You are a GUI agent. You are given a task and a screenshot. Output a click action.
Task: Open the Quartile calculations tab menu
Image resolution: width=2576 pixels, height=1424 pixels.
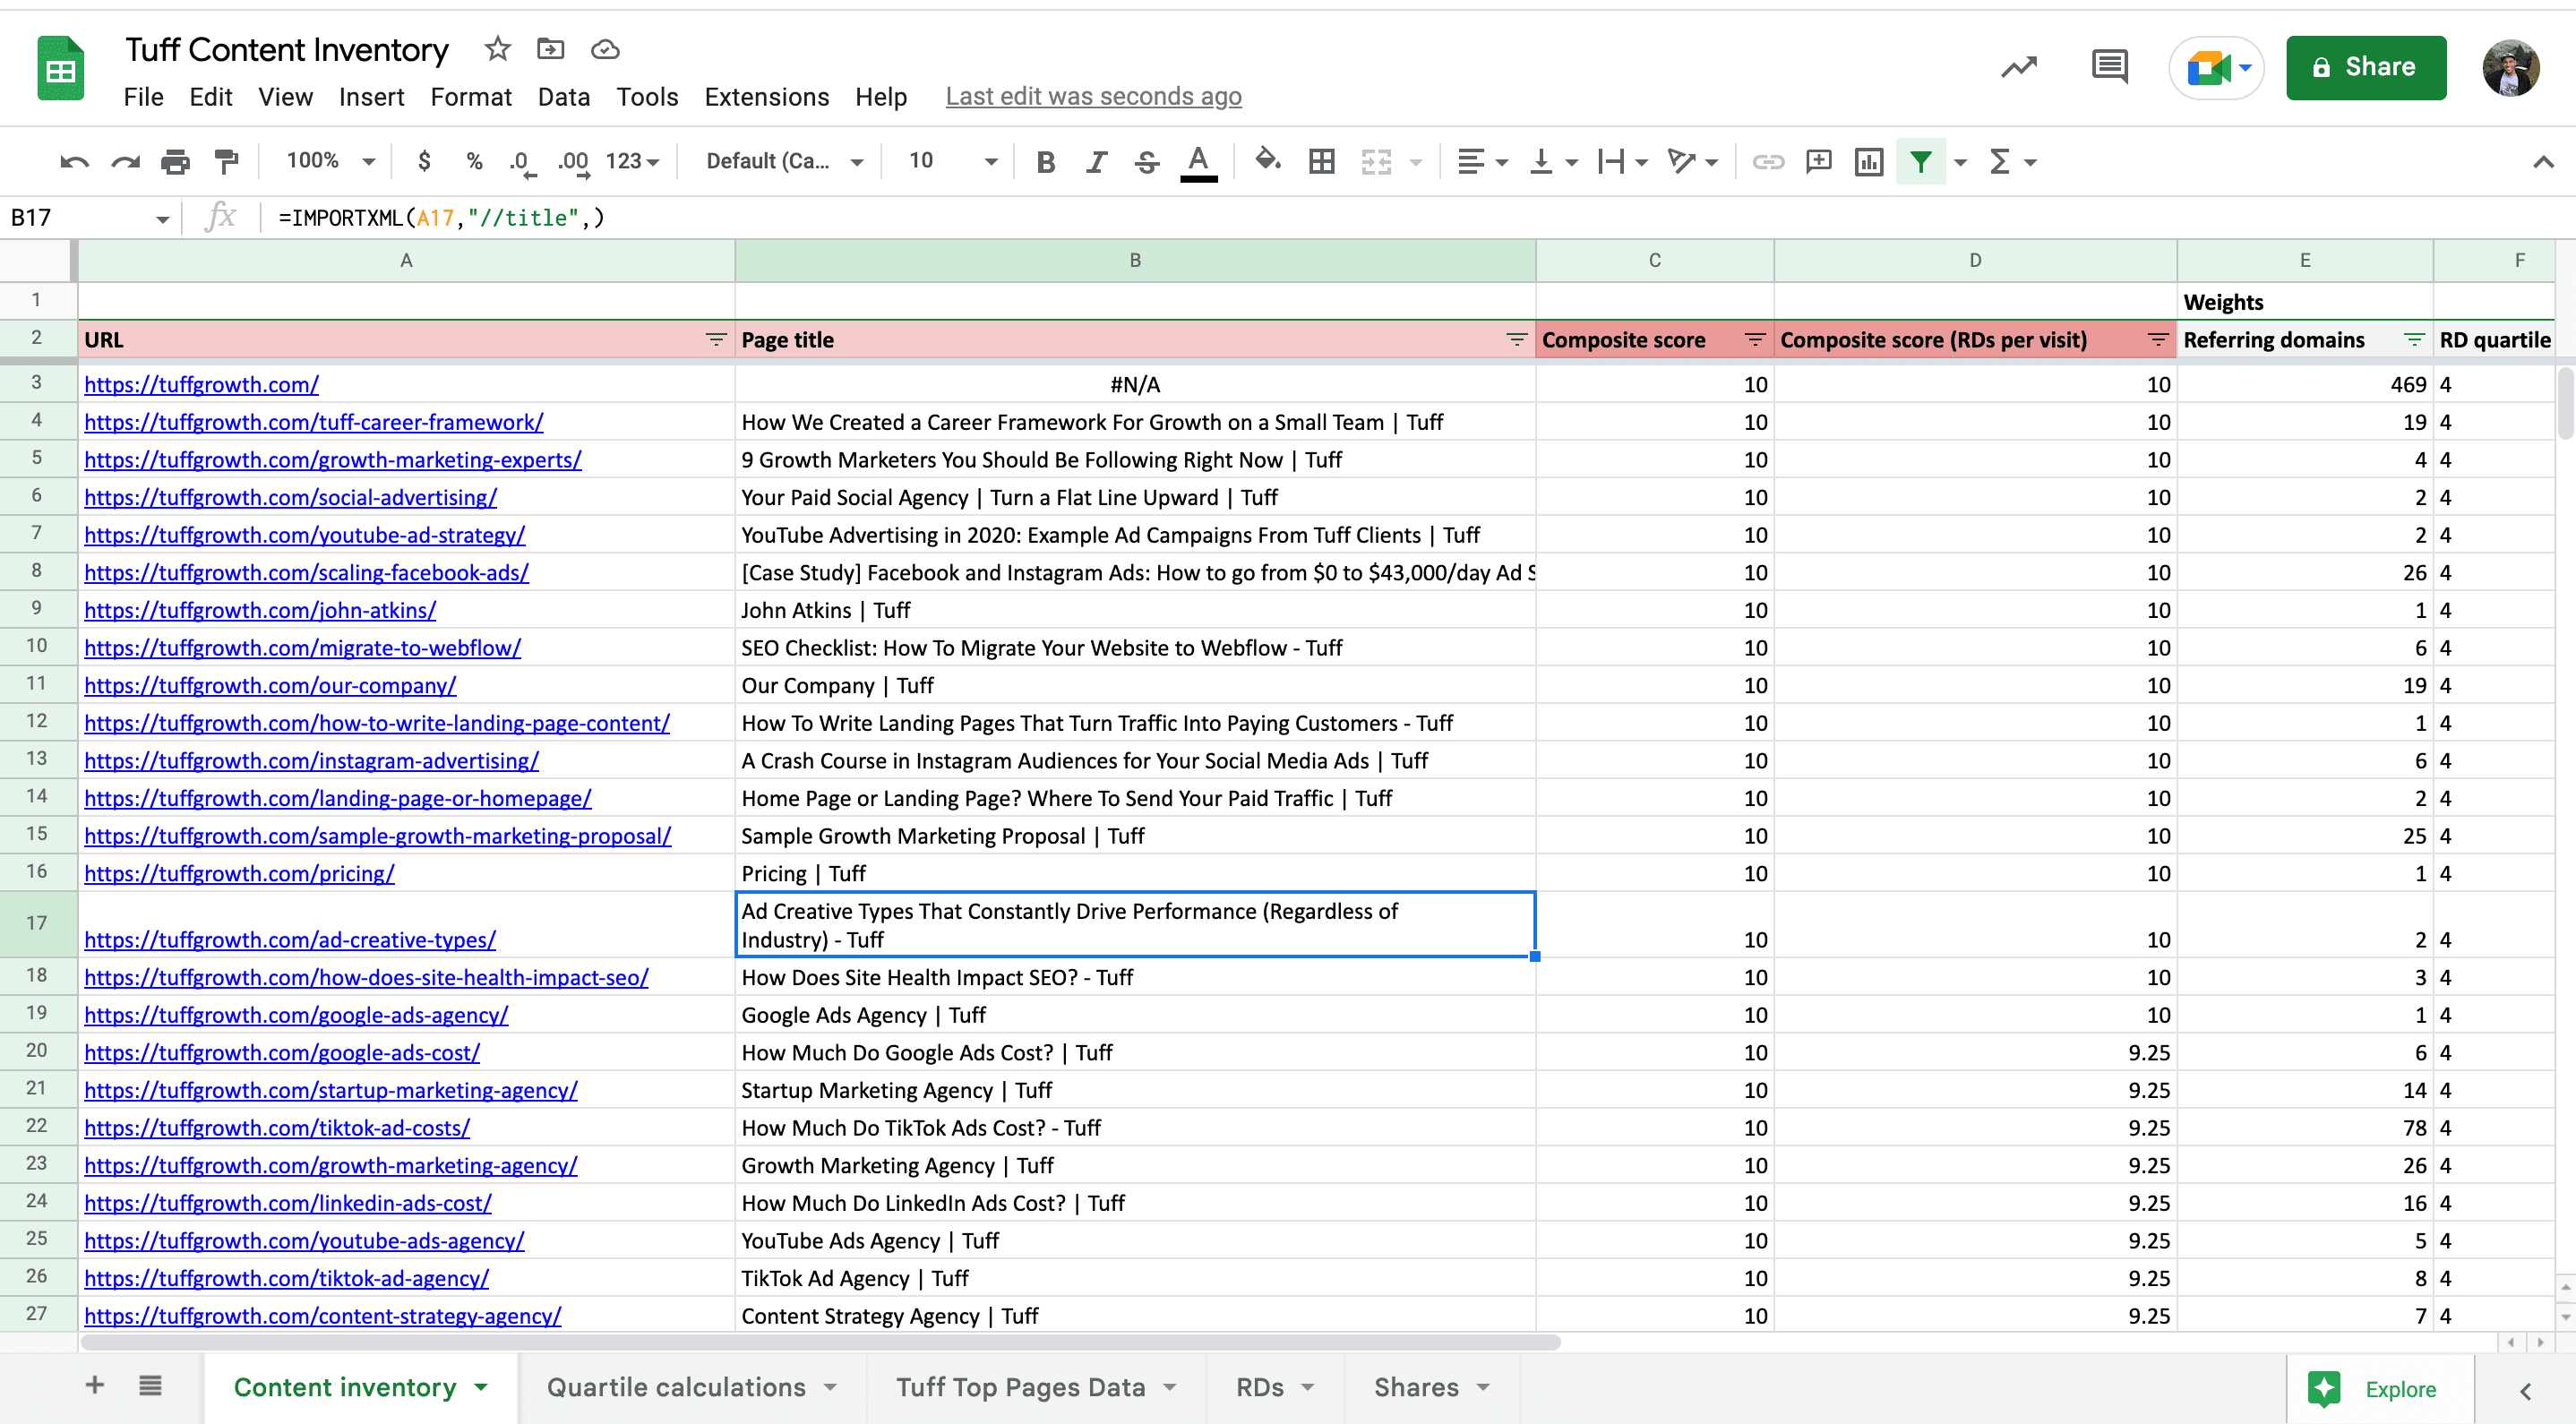coord(829,1387)
